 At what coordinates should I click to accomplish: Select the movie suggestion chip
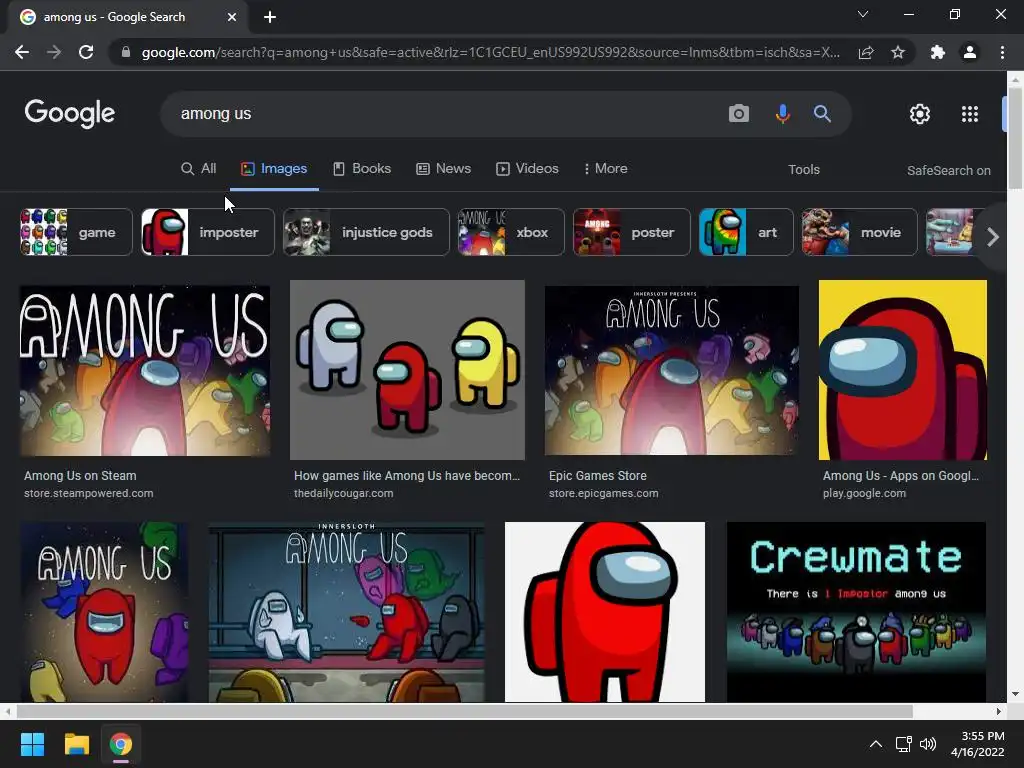[x=859, y=232]
